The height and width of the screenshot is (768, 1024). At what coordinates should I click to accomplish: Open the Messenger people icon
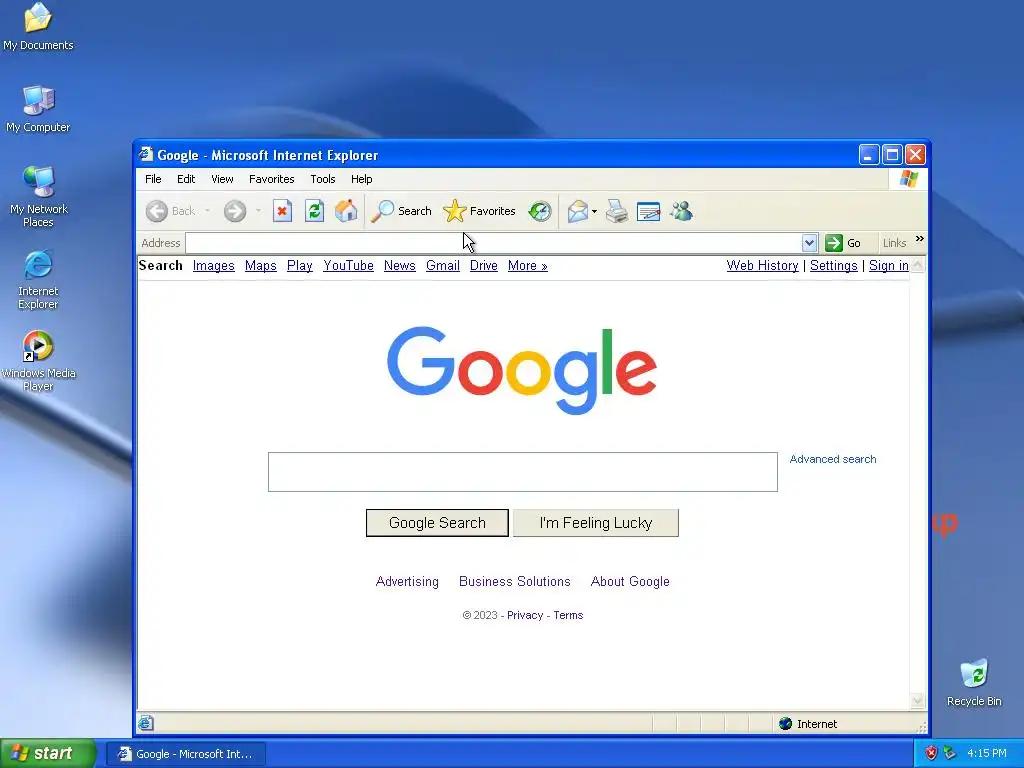point(681,211)
